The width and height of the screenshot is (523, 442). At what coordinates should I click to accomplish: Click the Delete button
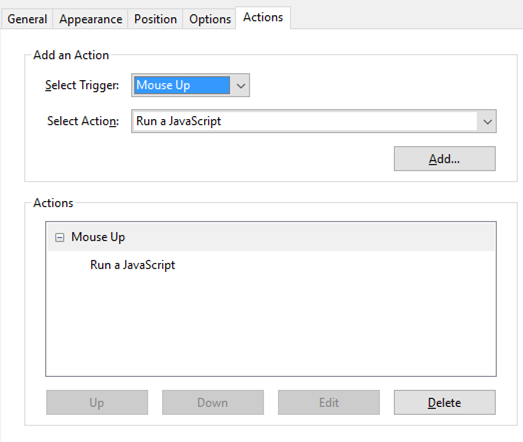445,403
